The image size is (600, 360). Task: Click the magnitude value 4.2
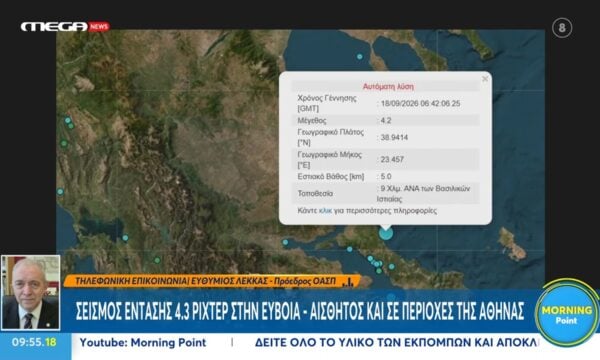pos(386,121)
